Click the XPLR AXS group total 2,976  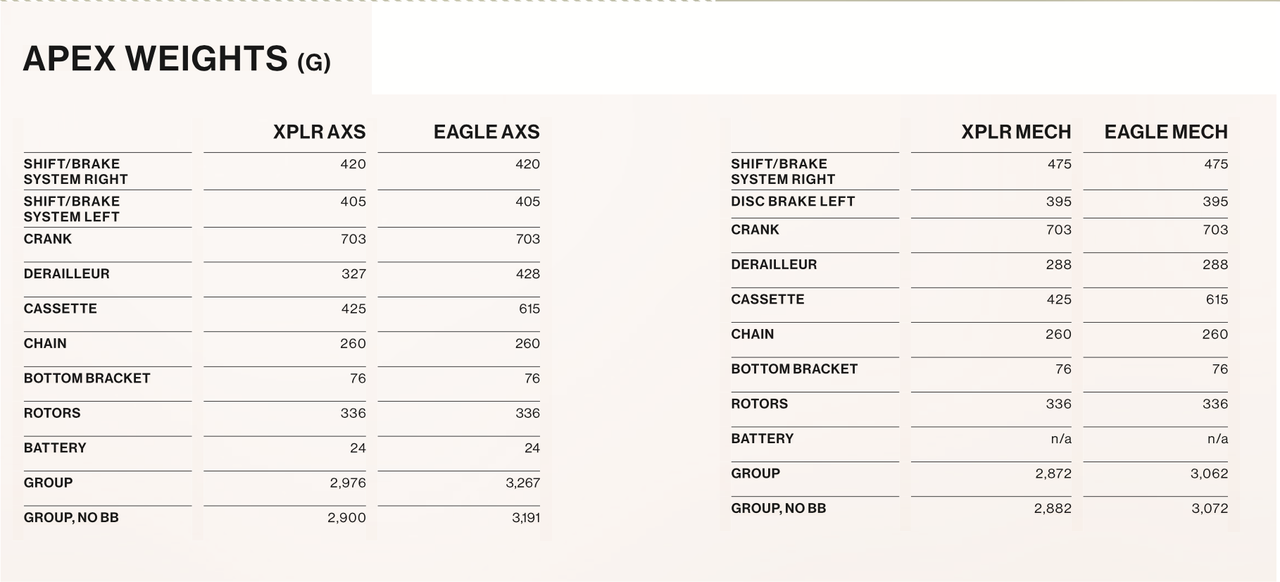click(347, 483)
